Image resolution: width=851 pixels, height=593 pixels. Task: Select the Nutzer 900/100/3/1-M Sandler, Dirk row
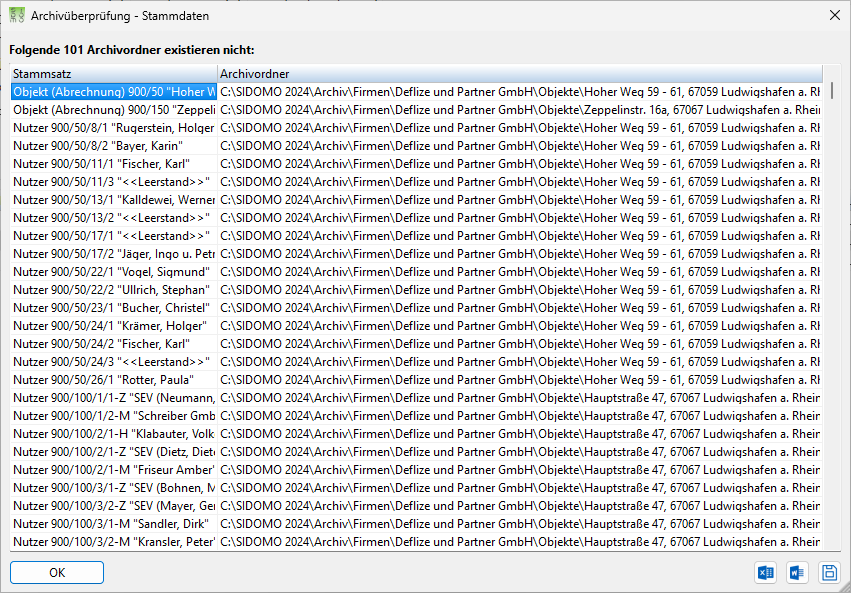416,524
